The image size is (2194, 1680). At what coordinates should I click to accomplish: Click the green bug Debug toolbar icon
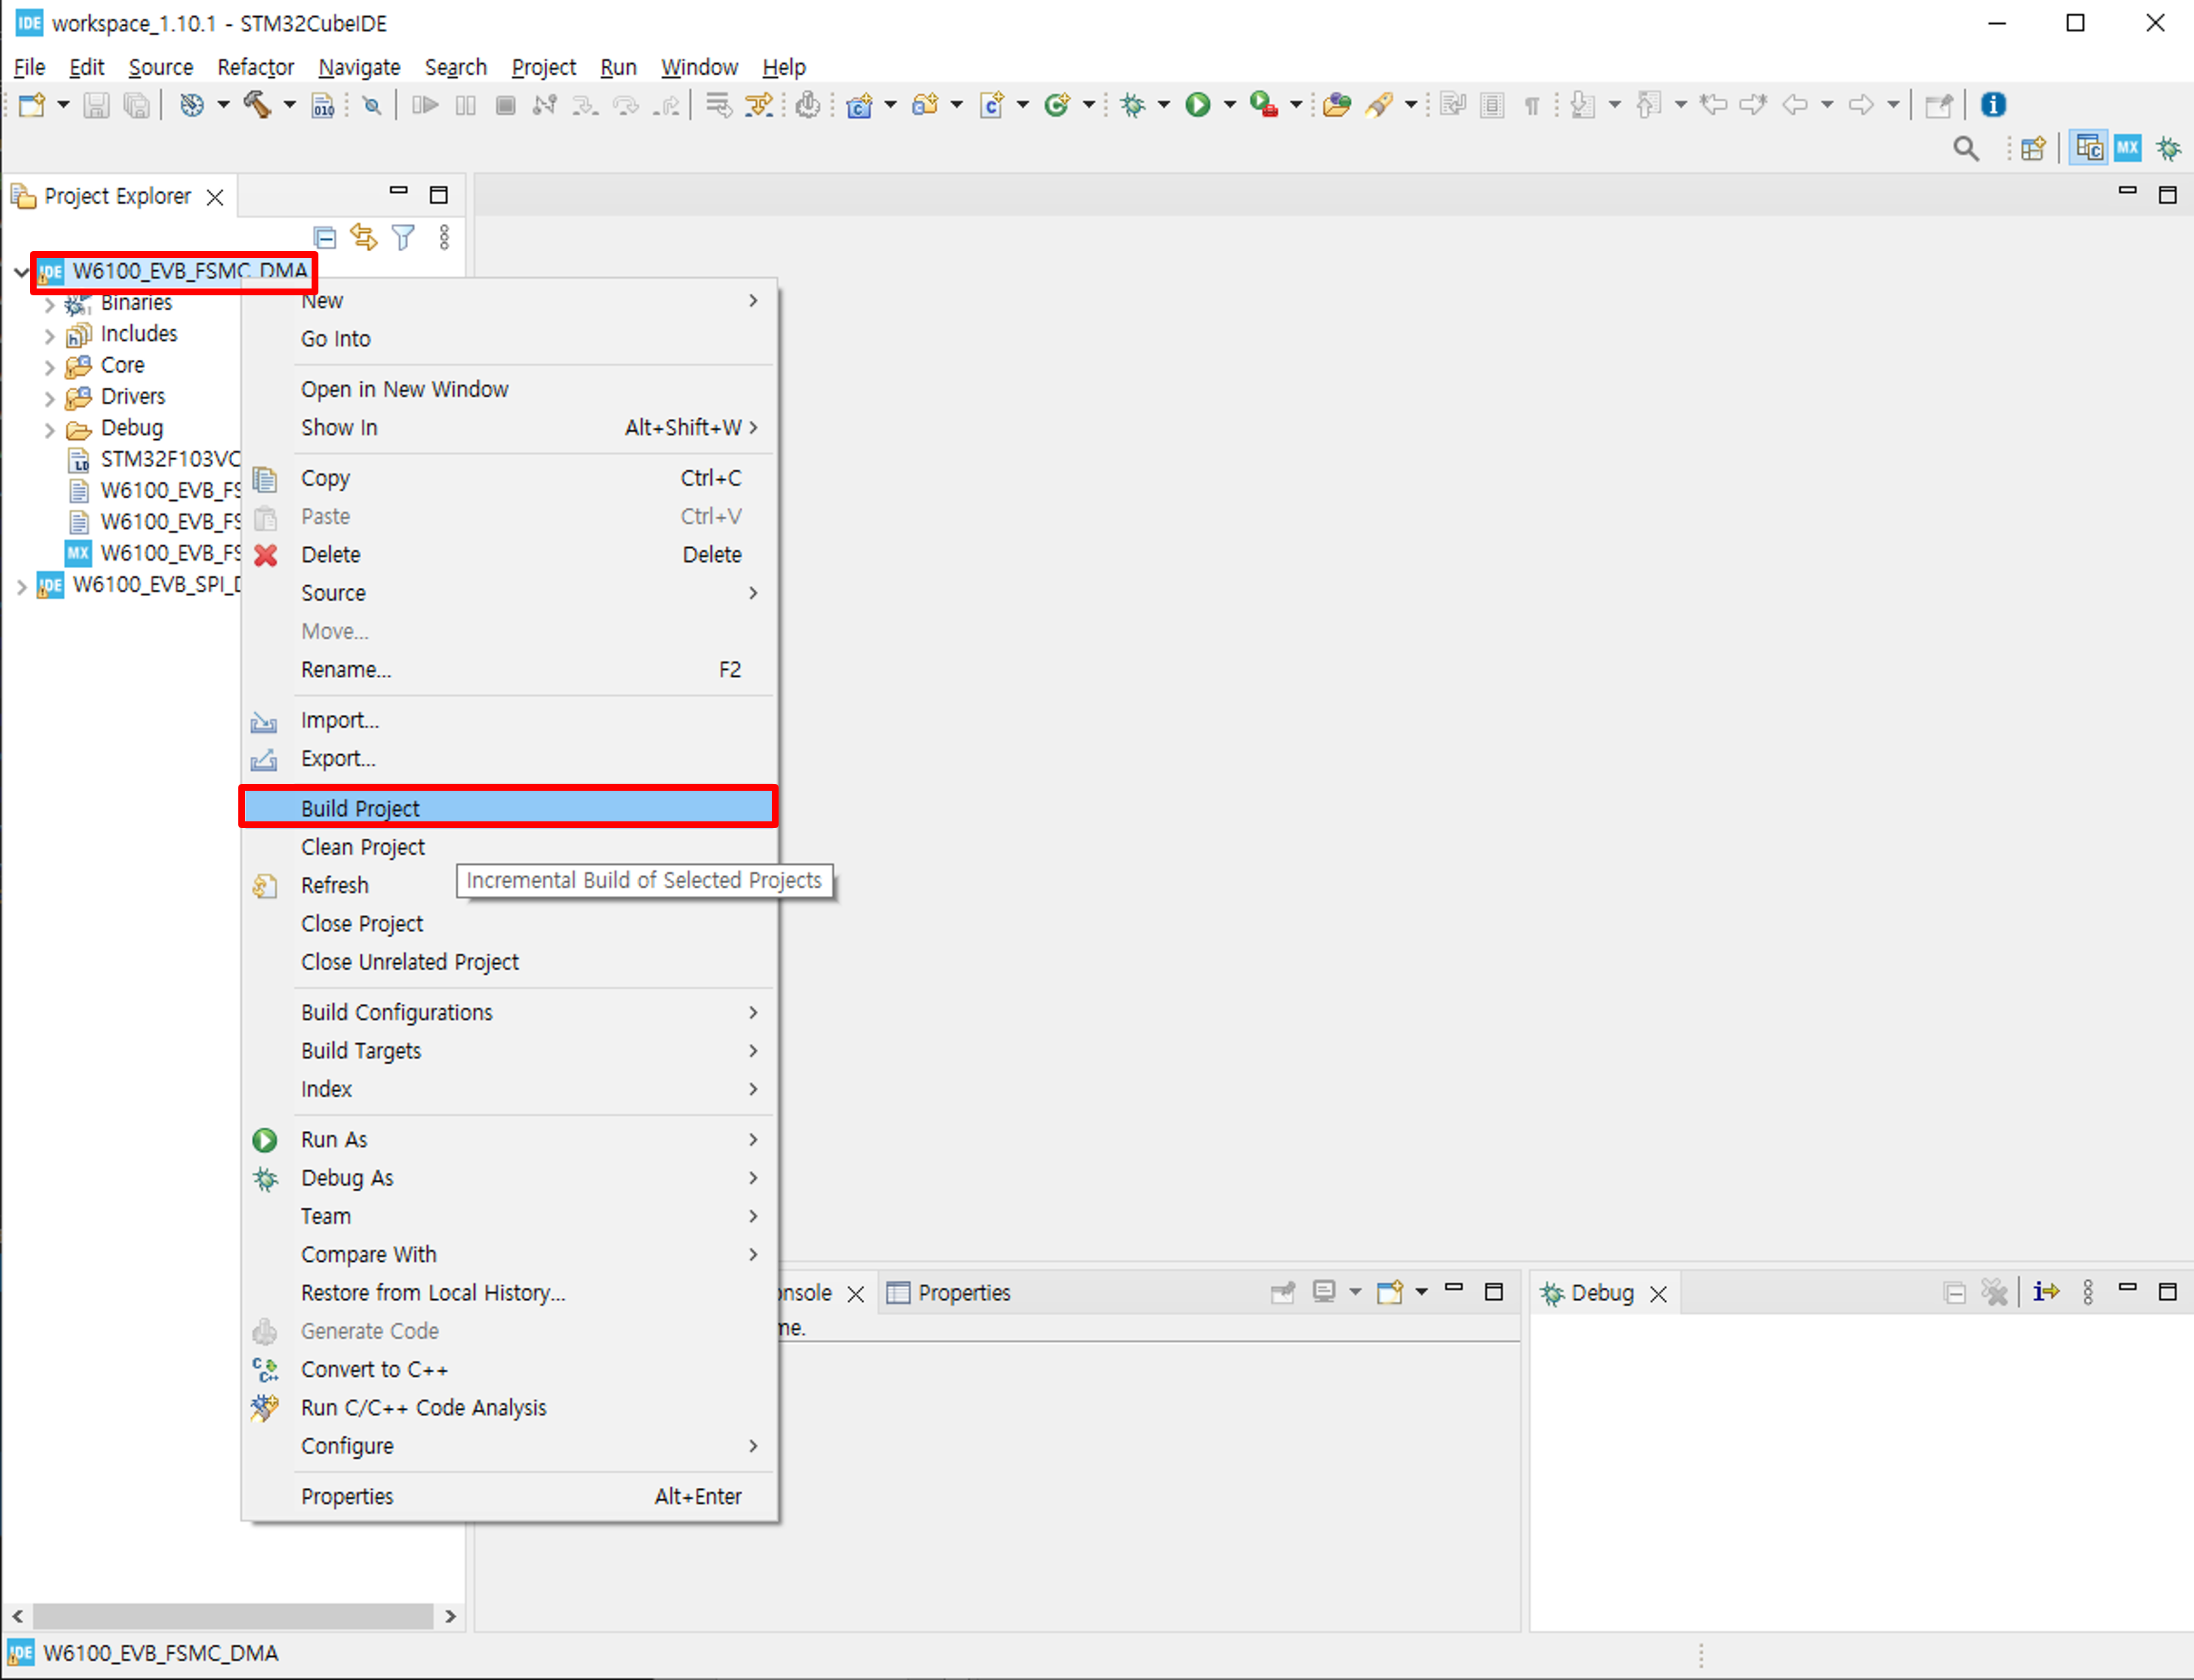1133,104
